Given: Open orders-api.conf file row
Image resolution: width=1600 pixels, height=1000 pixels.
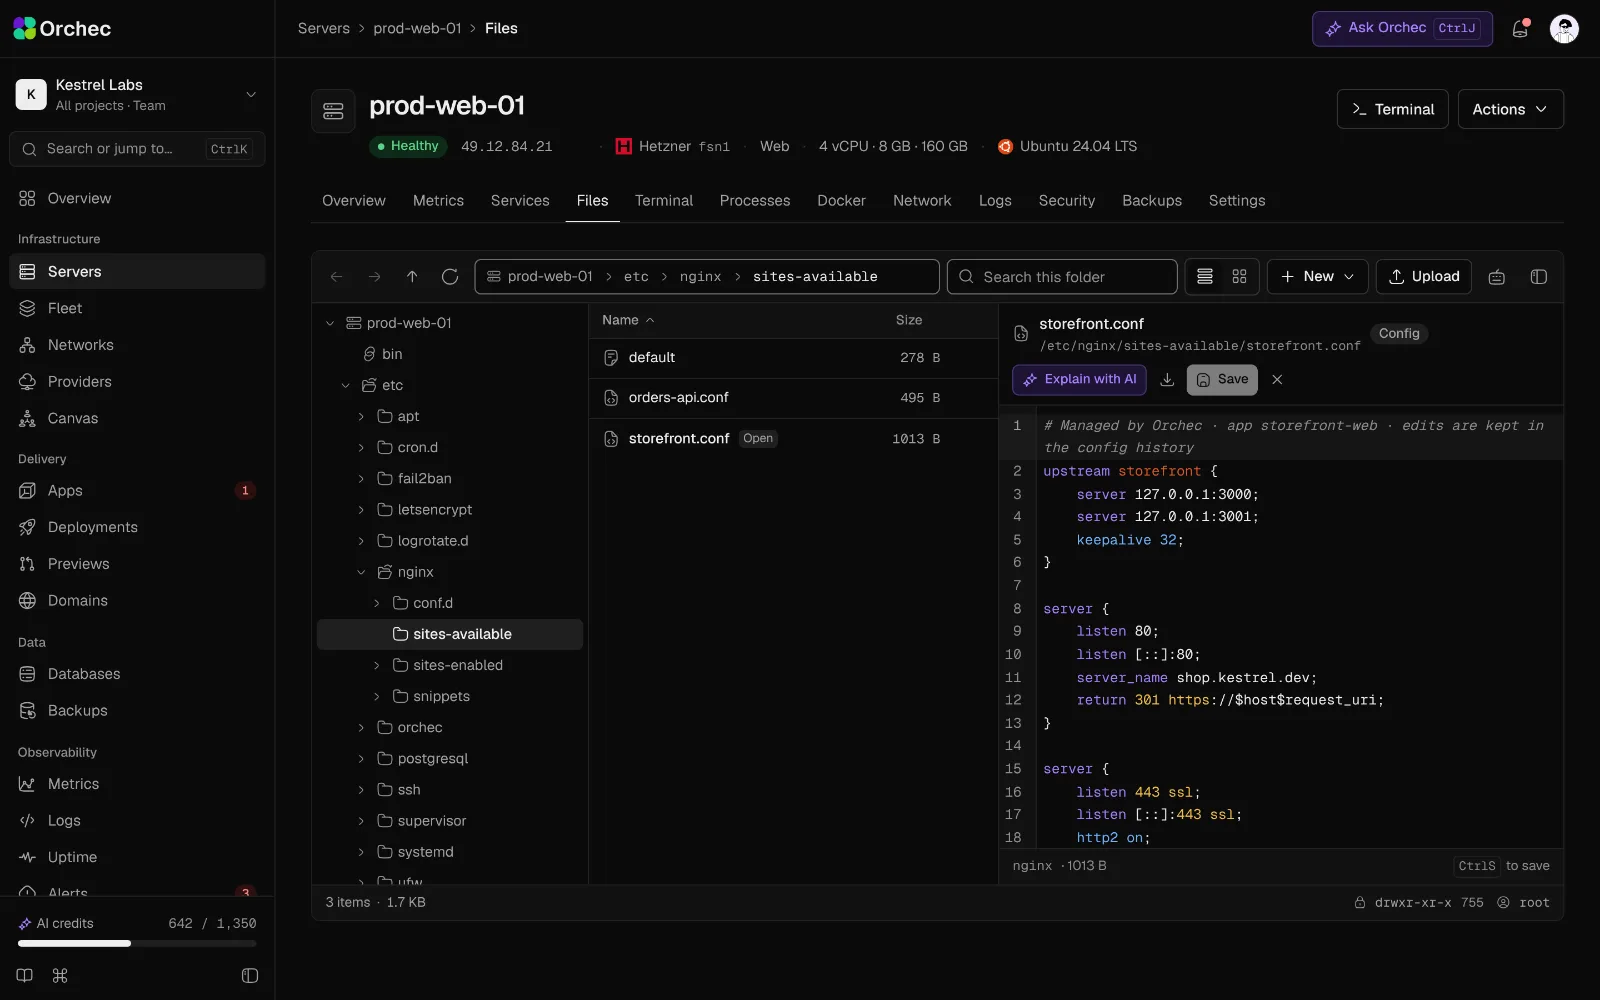Looking at the screenshot, I should point(793,398).
